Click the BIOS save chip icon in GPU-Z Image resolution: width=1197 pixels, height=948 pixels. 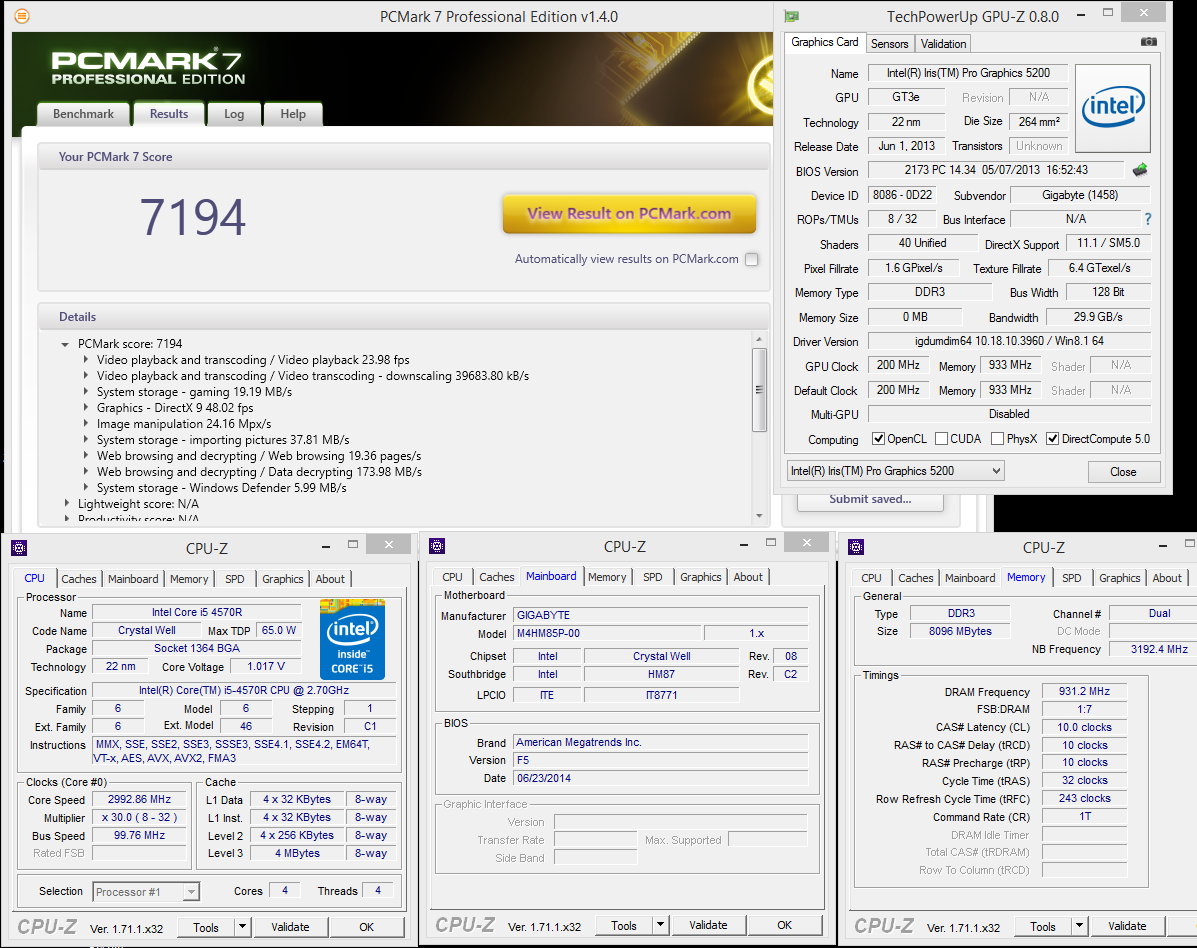(x=1140, y=170)
